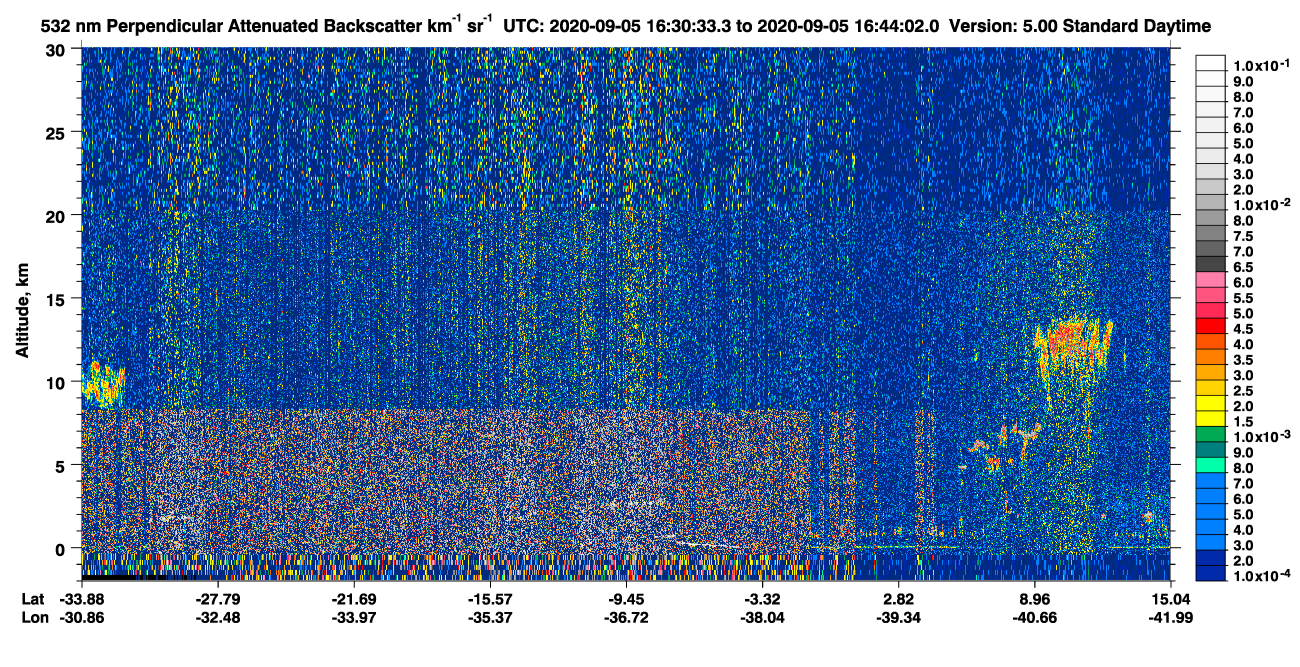The image size is (1300, 667).
Task: Select latitude value '-15.57'
Action: (x=490, y=598)
